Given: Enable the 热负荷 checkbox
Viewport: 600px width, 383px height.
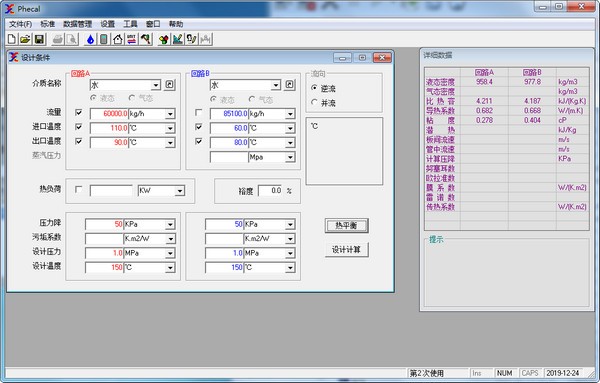Looking at the screenshot, I should pyautogui.click(x=79, y=189).
